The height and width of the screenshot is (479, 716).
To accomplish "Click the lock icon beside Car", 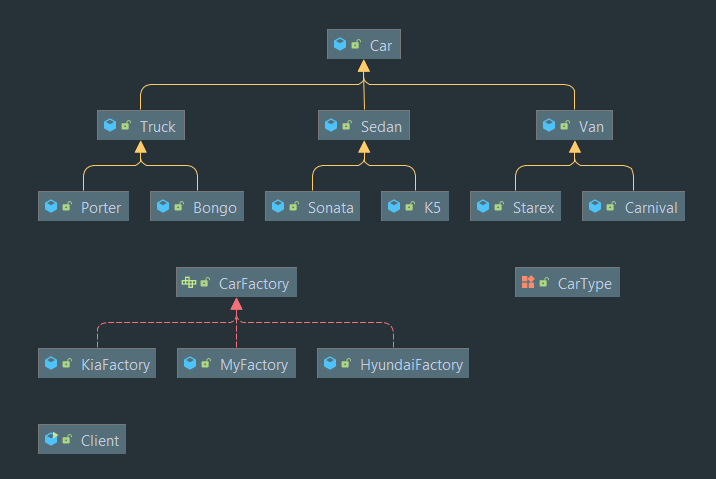I will click(356, 44).
